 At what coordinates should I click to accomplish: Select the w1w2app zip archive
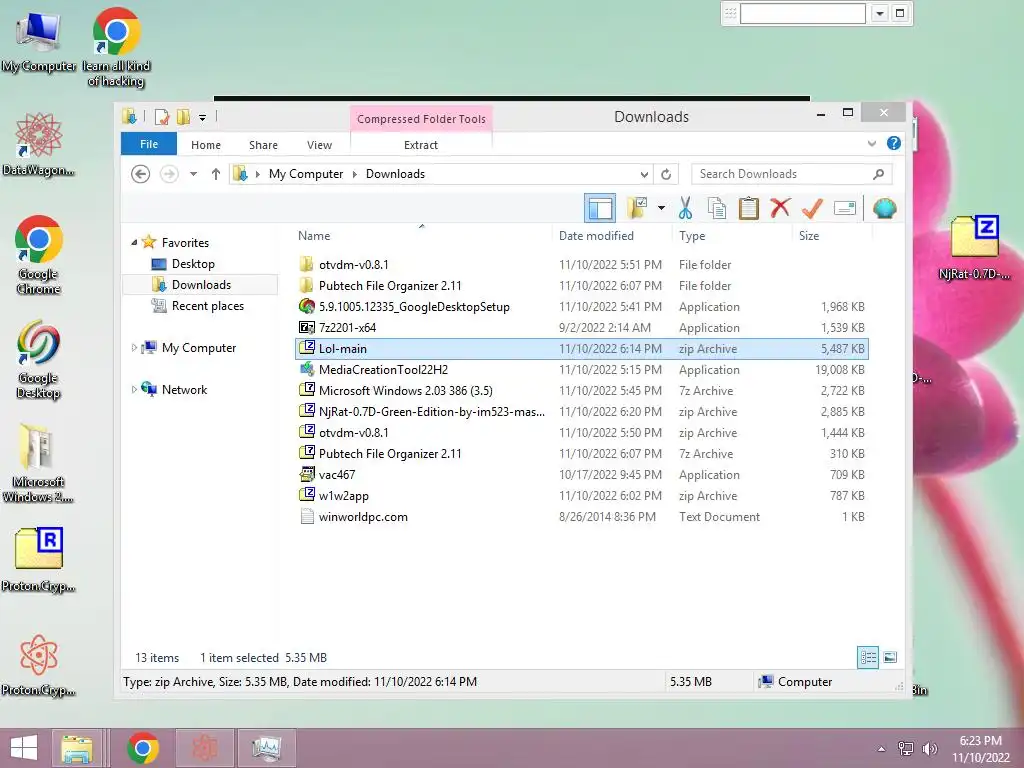[x=581, y=496]
